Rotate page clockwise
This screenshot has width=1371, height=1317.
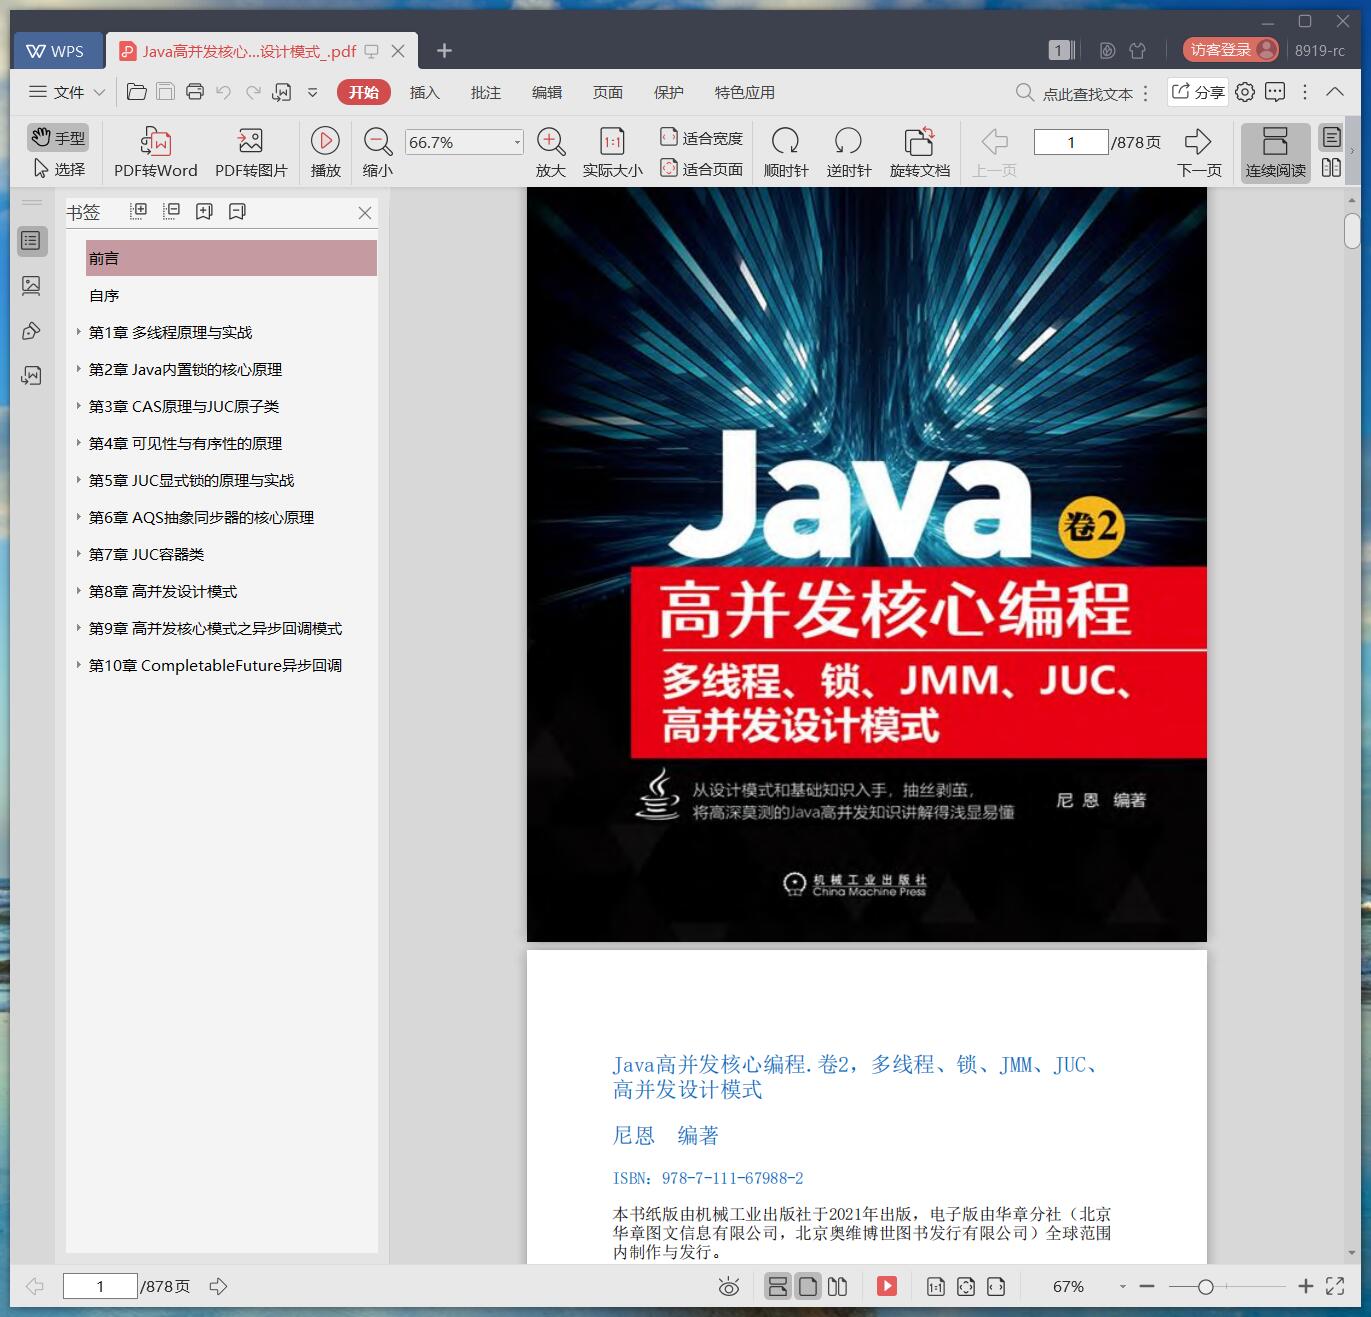click(786, 152)
